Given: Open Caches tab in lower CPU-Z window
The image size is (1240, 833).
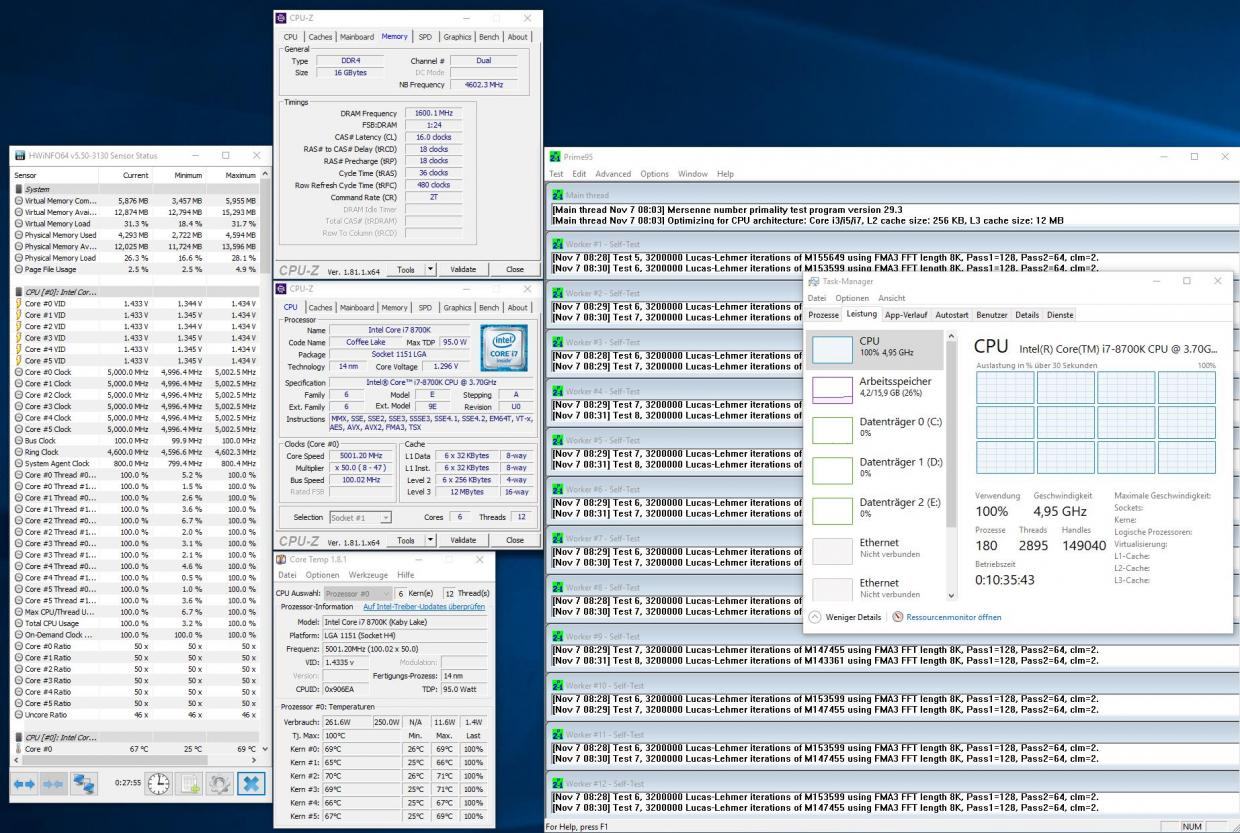Looking at the screenshot, I should point(322,307).
